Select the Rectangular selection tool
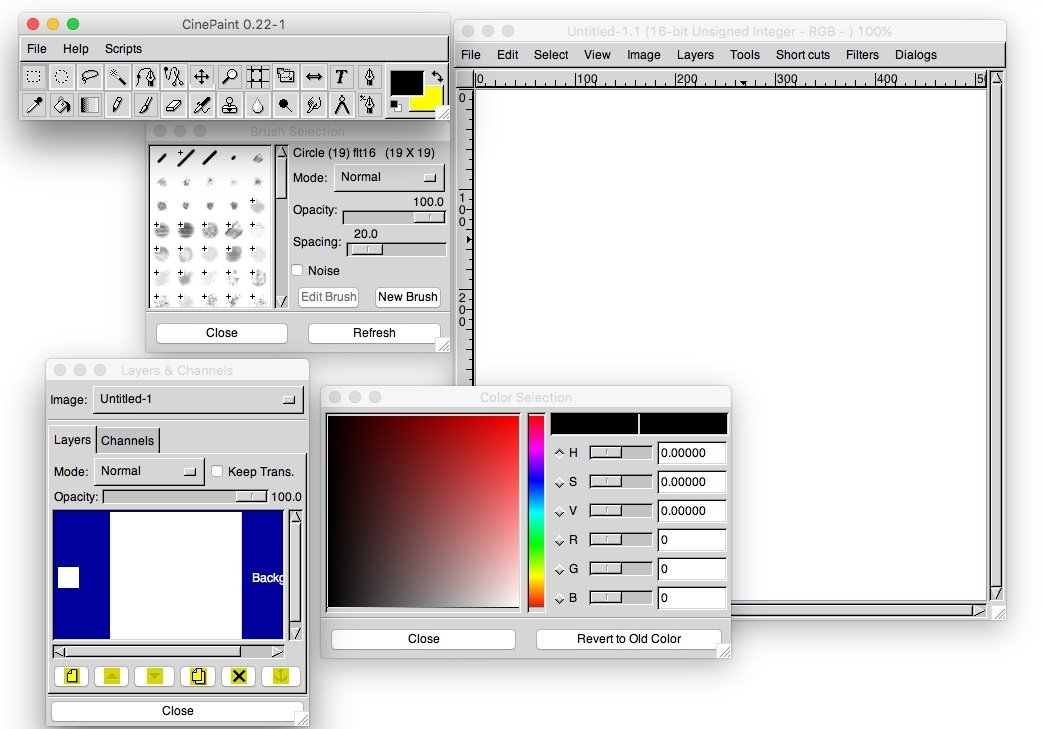 [x=33, y=77]
